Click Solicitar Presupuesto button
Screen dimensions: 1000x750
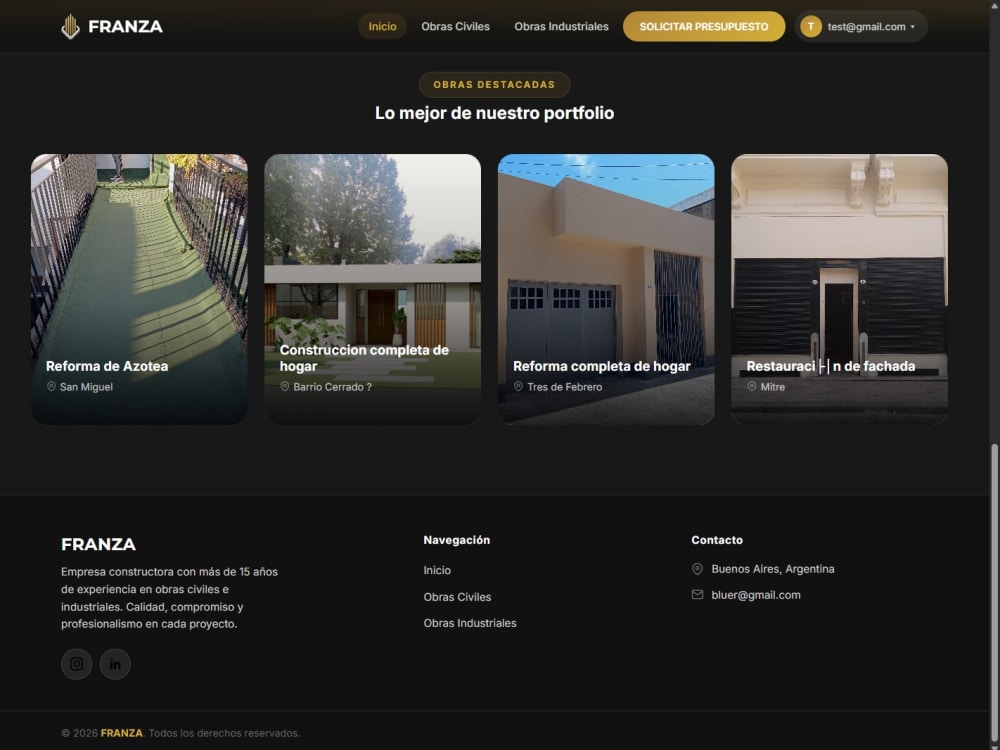[x=703, y=26]
